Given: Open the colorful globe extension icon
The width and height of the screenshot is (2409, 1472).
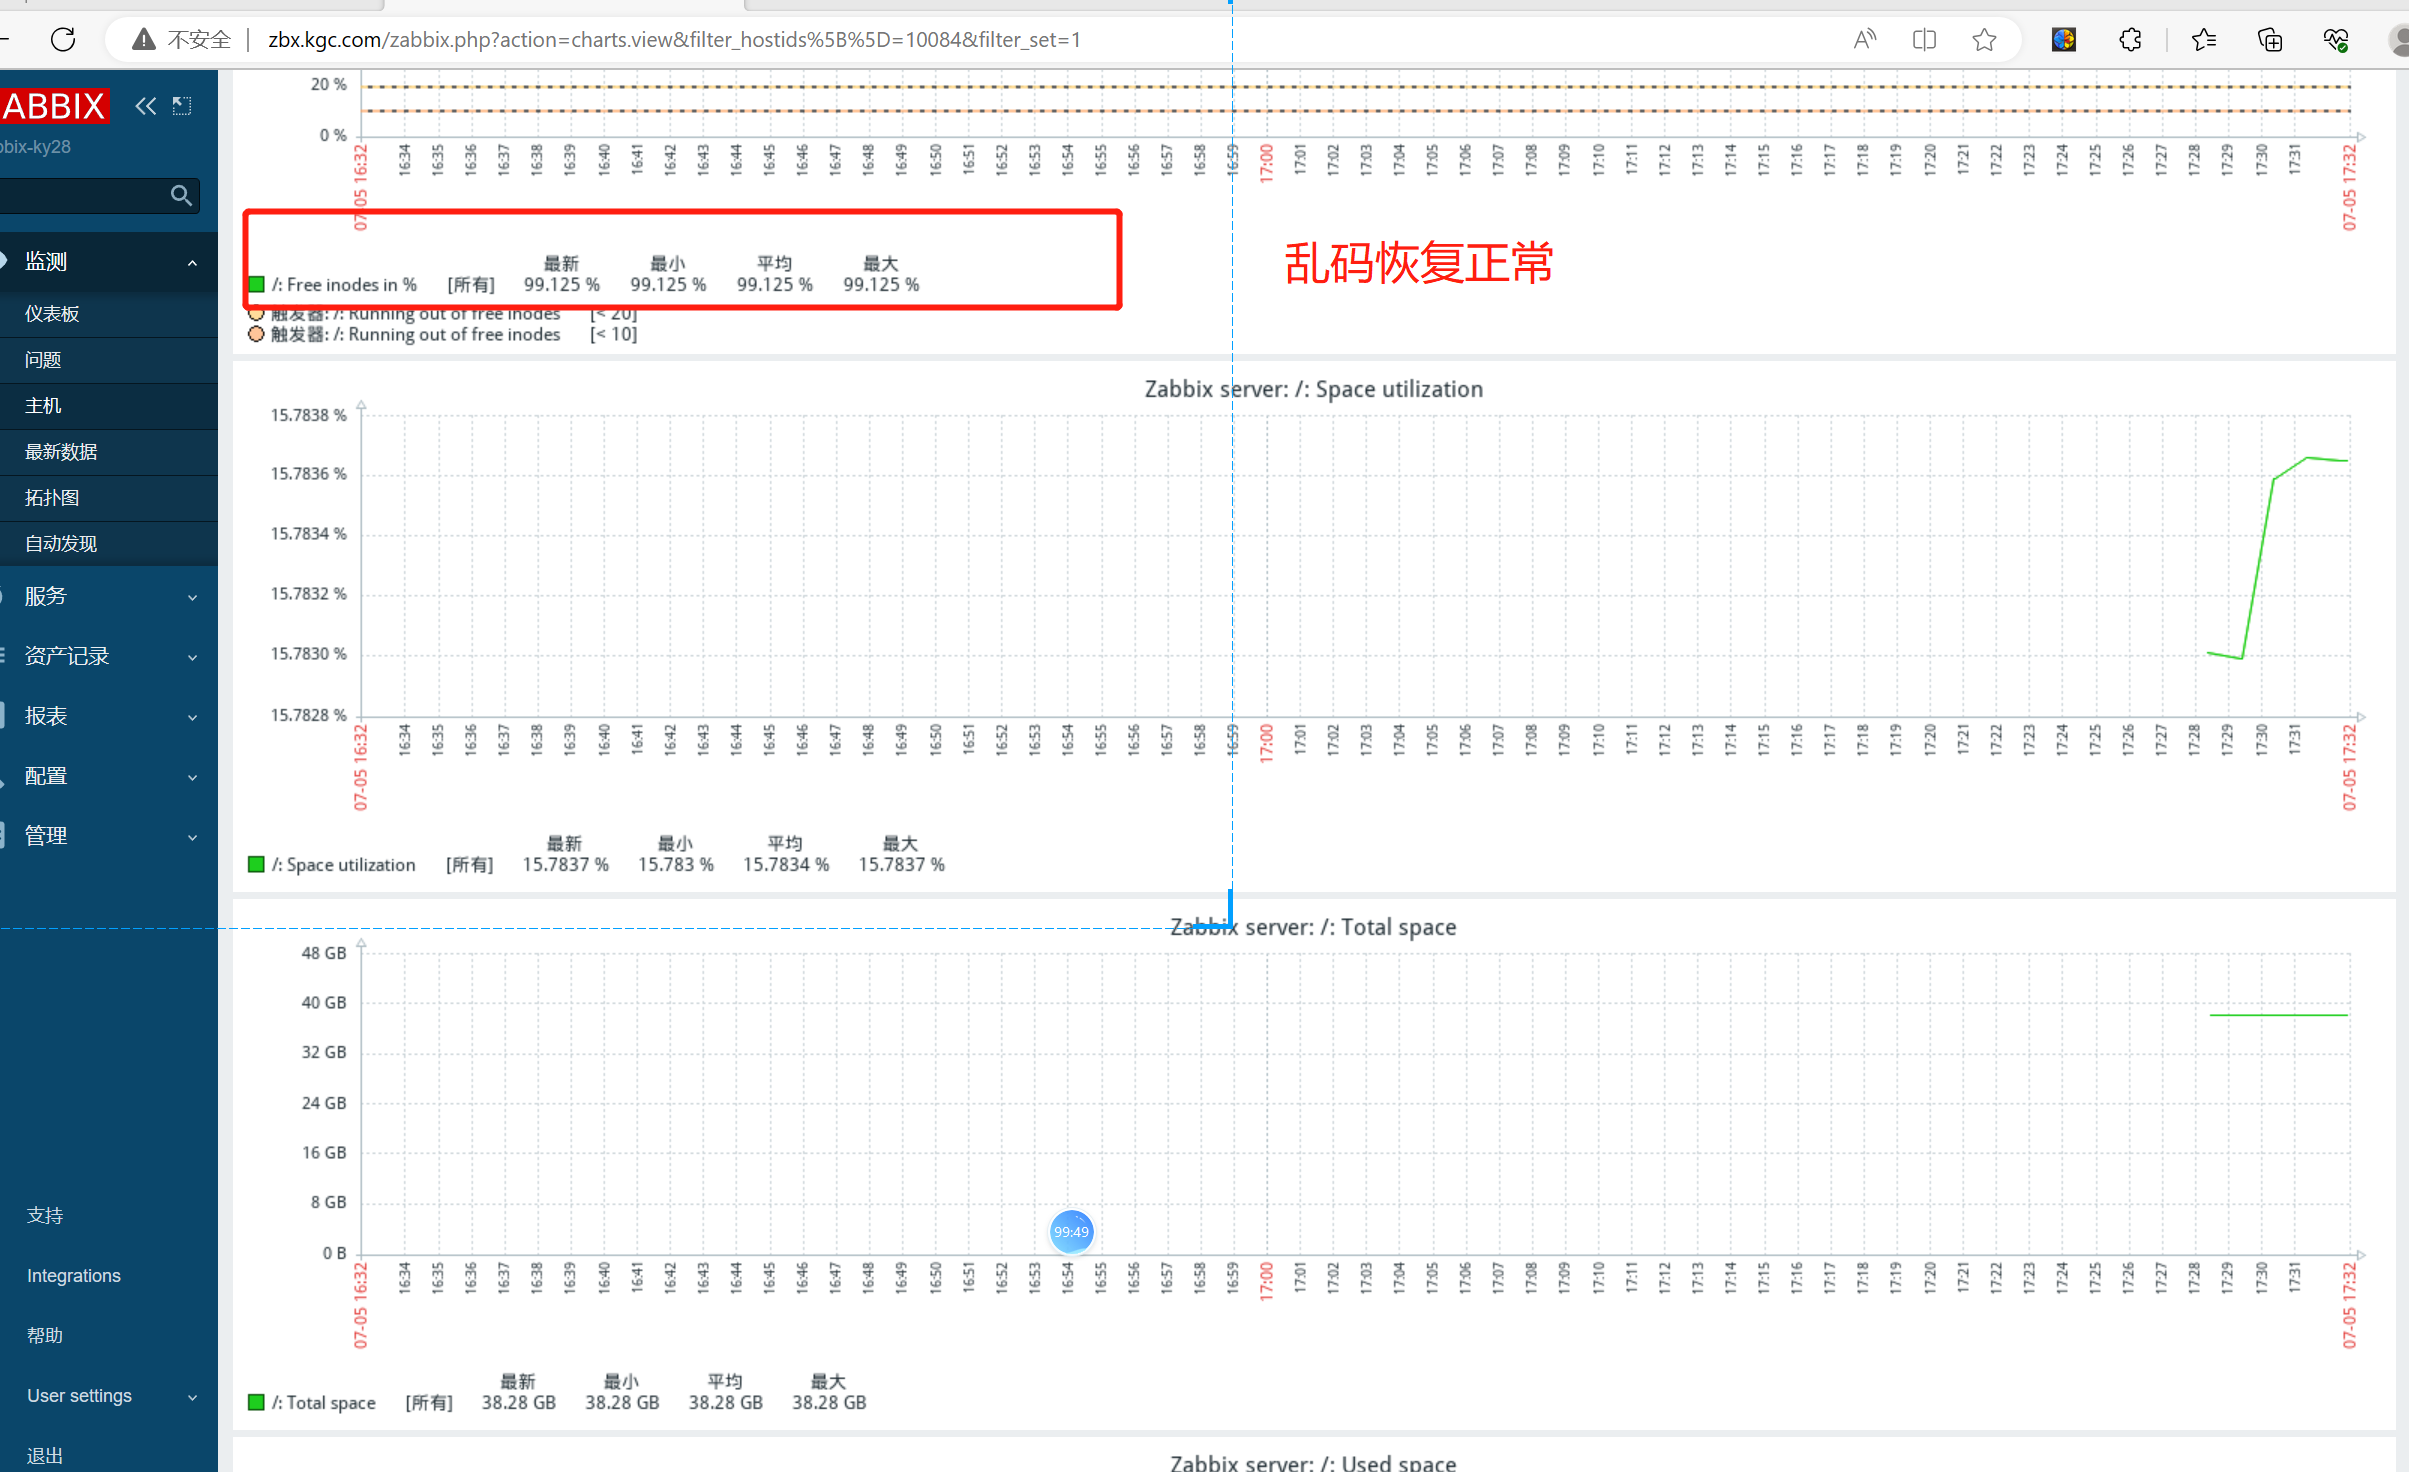Looking at the screenshot, I should pyautogui.click(x=2064, y=40).
